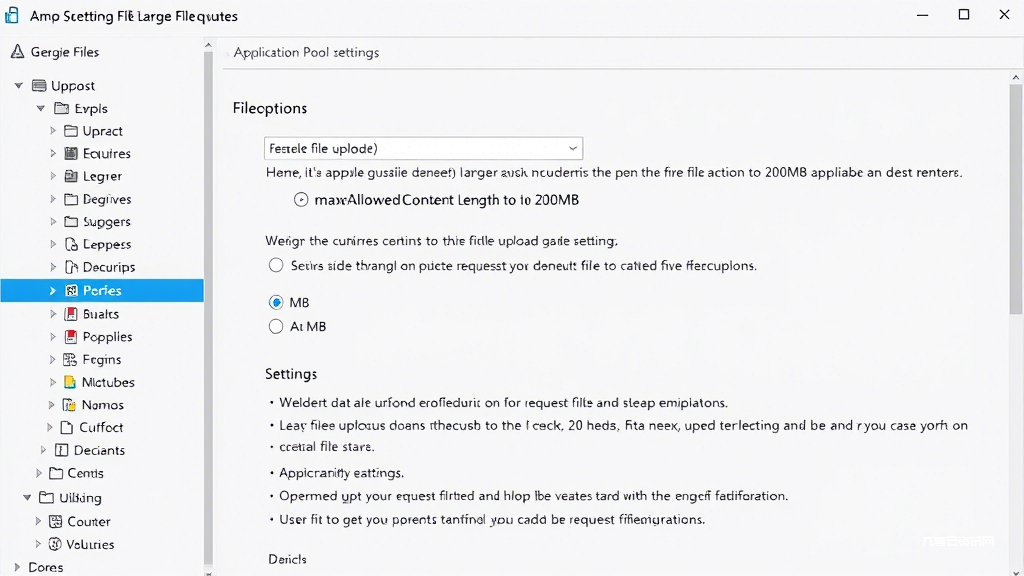Screen dimensions: 1024x576
Task: Click the Counter icon under Uliking
Action: [x=56, y=521]
